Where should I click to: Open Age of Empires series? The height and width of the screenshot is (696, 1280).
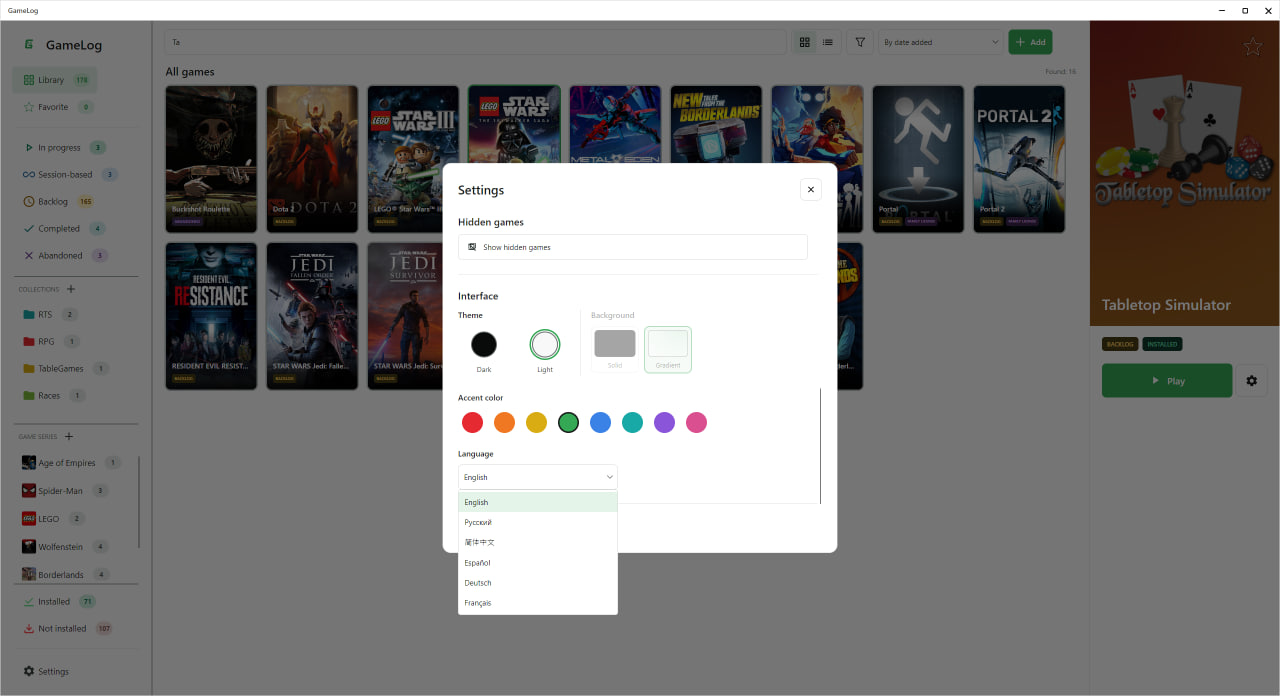click(x=71, y=463)
